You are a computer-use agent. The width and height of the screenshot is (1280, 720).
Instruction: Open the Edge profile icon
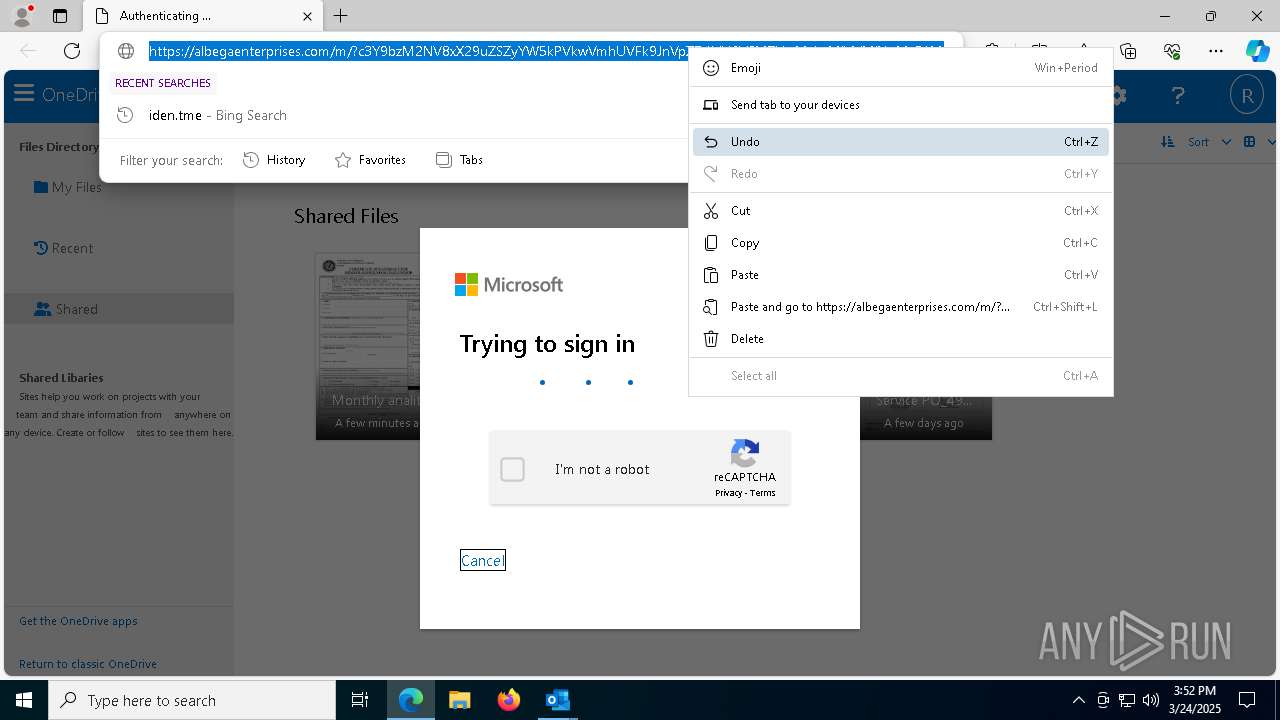point(21,16)
